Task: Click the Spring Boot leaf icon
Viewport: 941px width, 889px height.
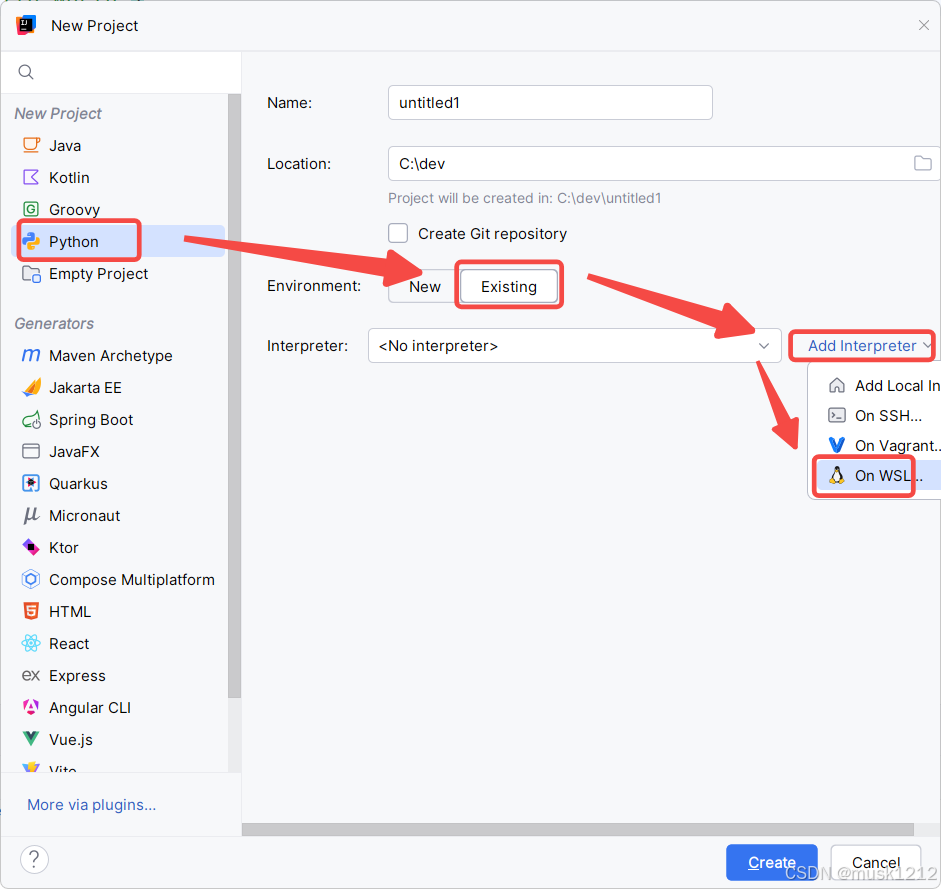Action: coord(31,420)
